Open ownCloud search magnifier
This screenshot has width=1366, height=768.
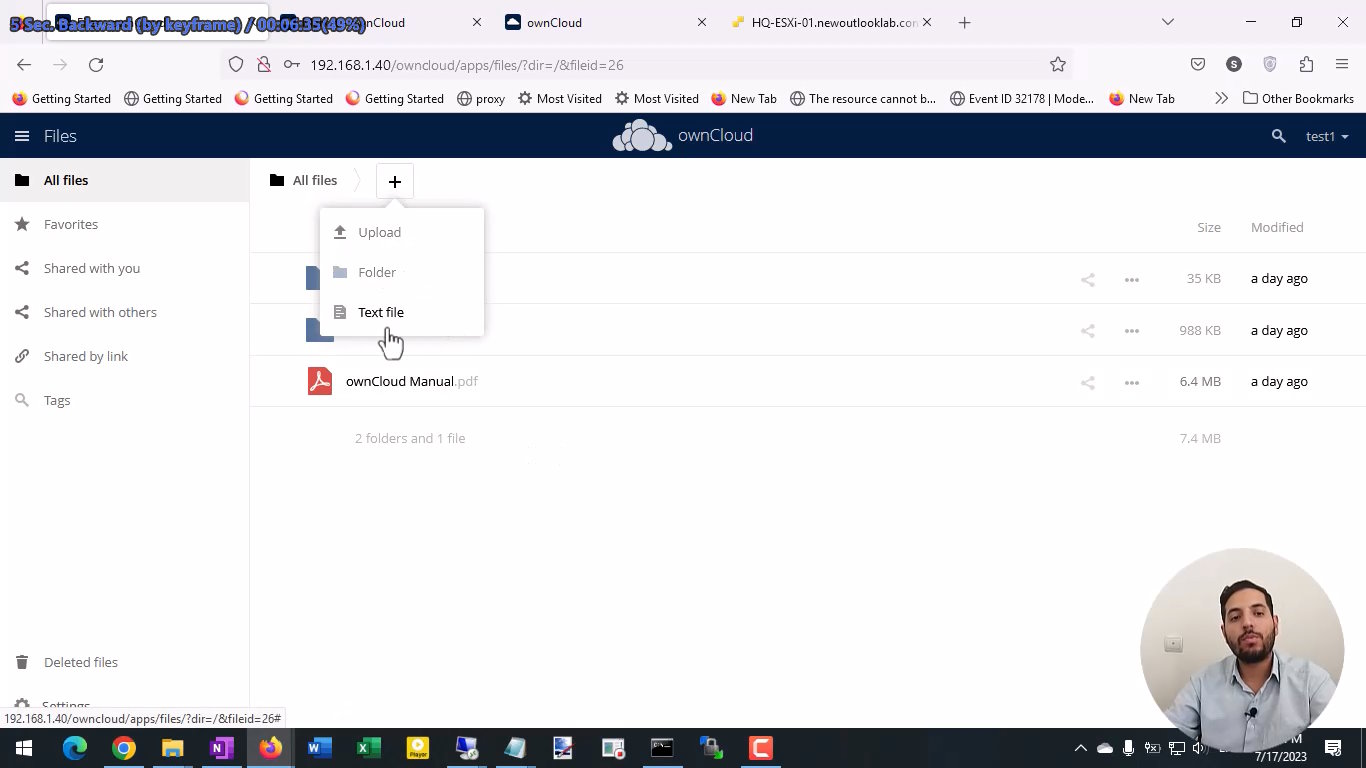coord(1278,136)
